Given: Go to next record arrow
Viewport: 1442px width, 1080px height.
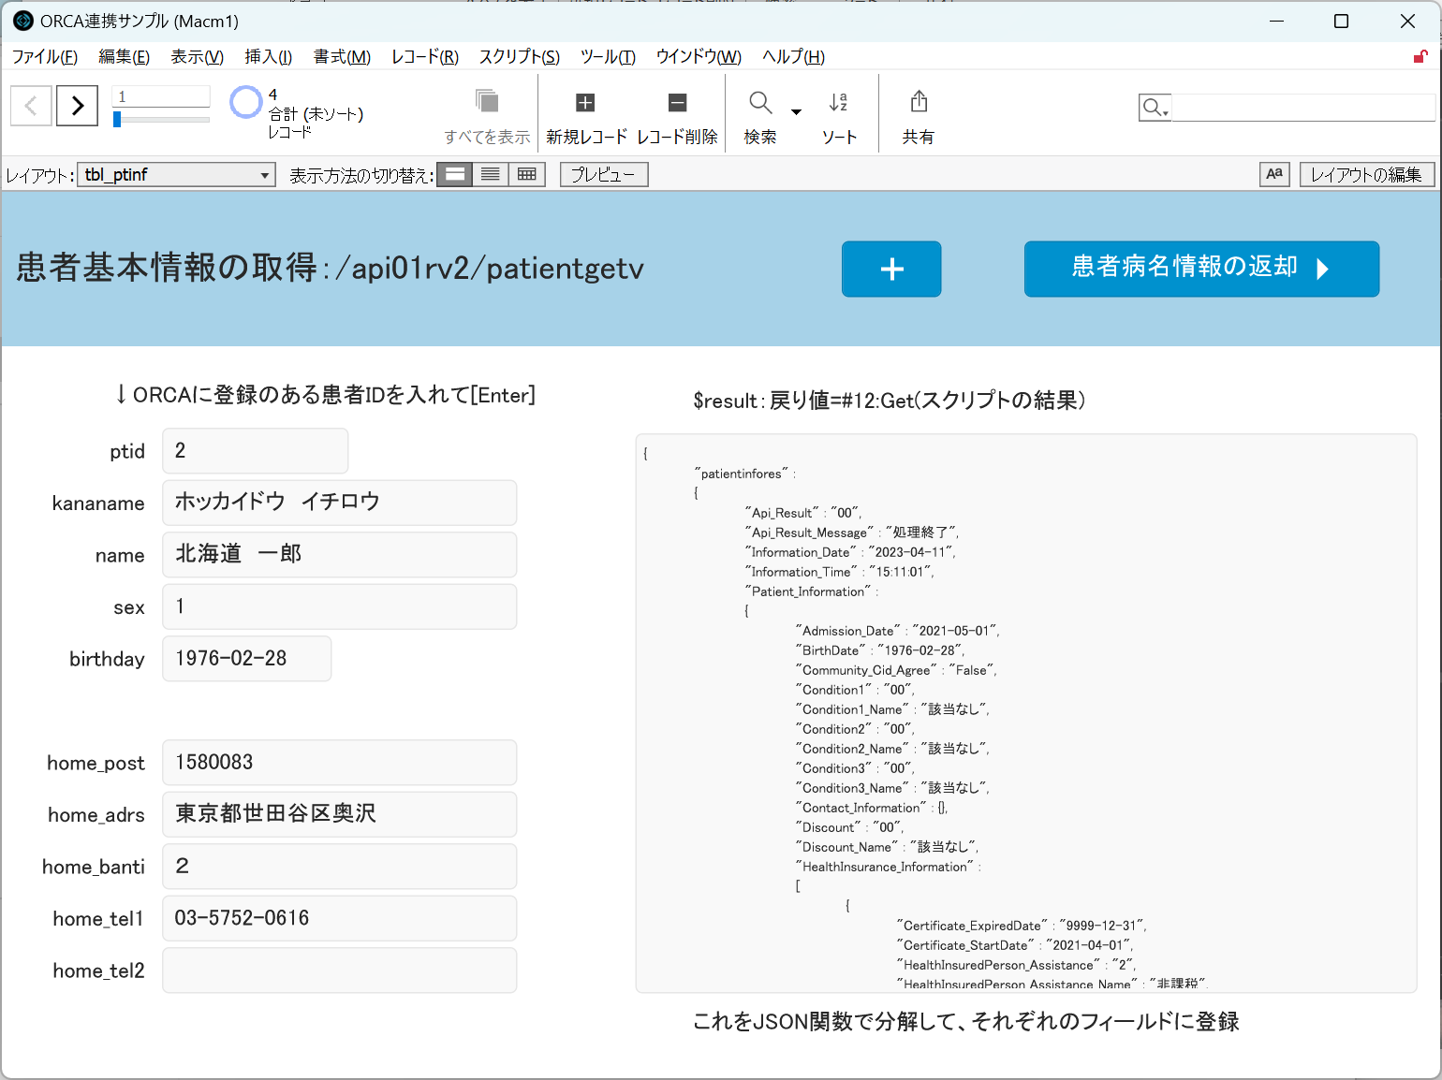Looking at the screenshot, I should (77, 105).
